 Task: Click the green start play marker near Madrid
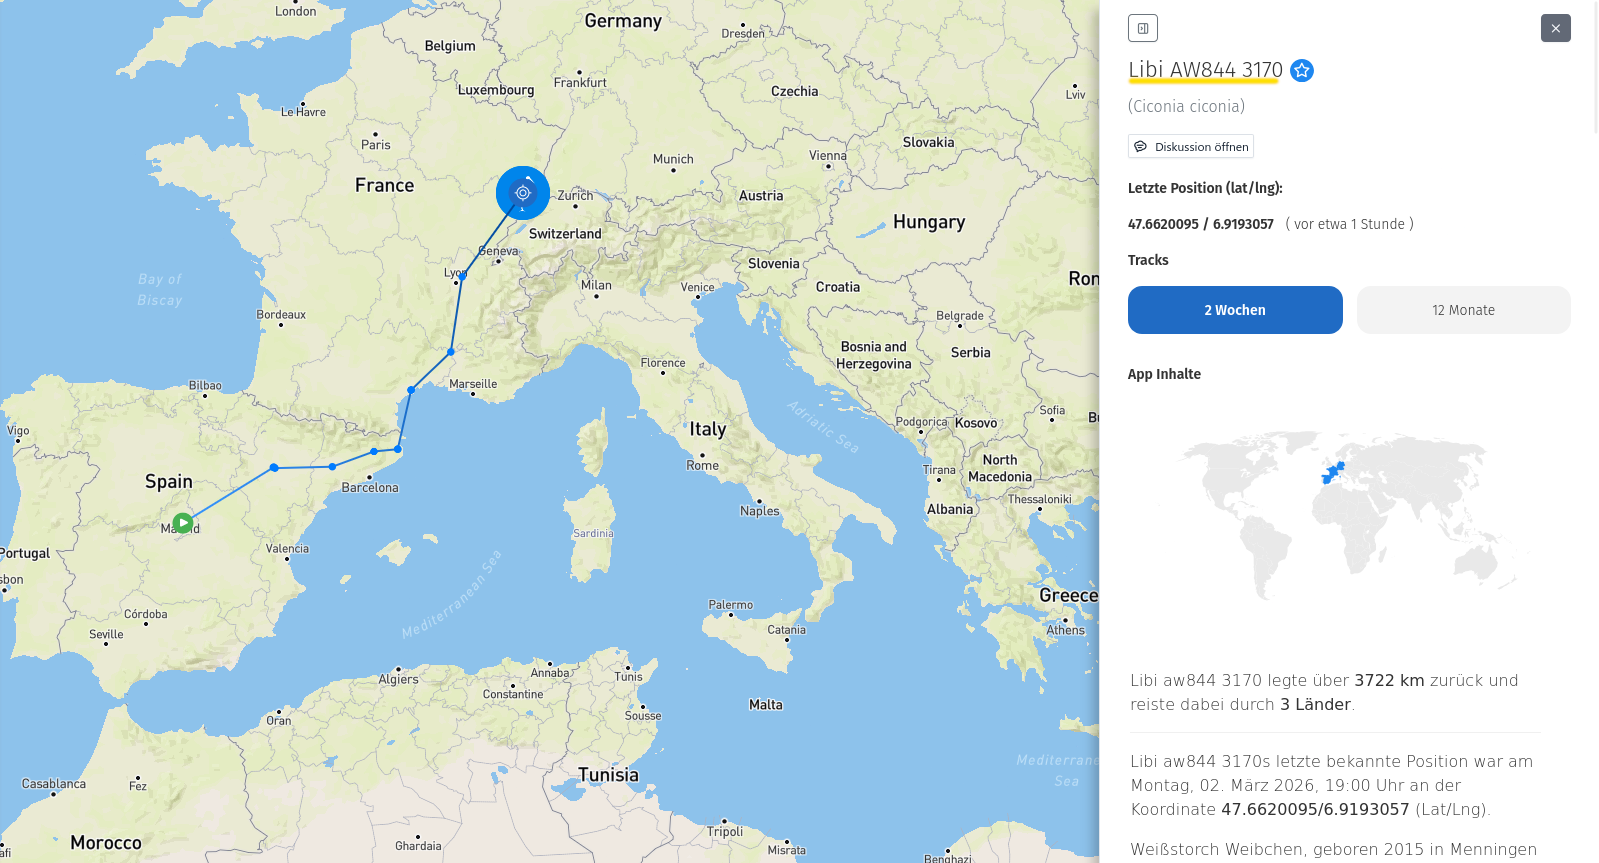[x=183, y=523]
